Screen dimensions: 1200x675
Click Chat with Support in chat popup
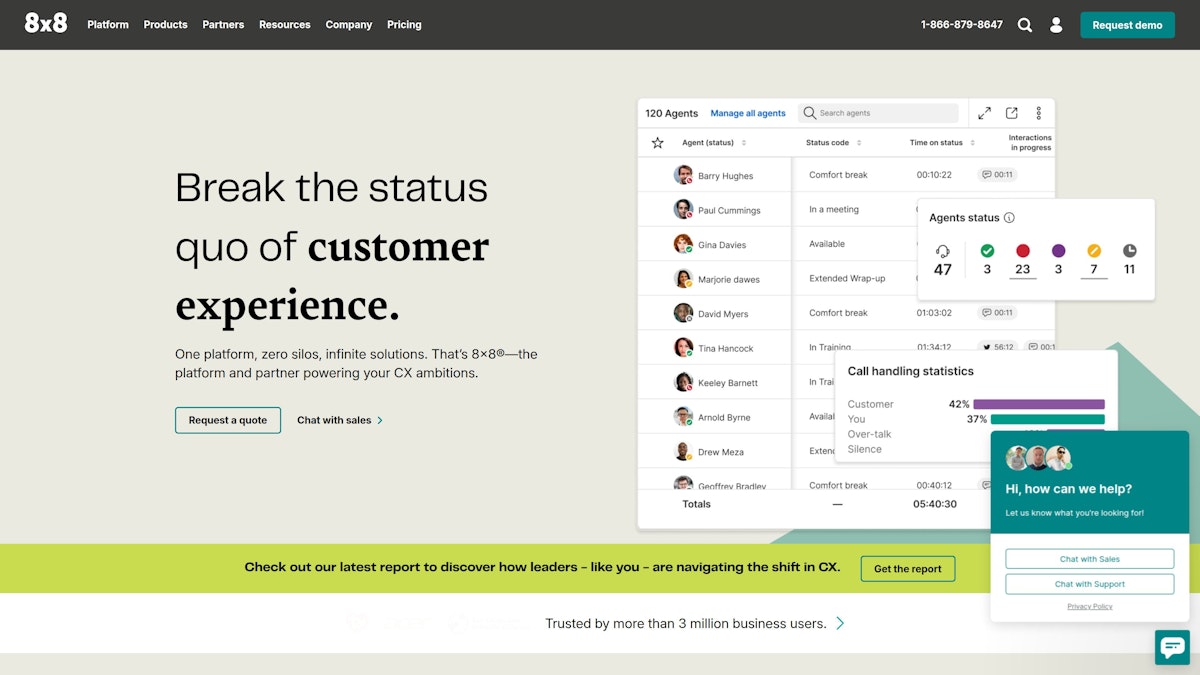tap(1090, 584)
